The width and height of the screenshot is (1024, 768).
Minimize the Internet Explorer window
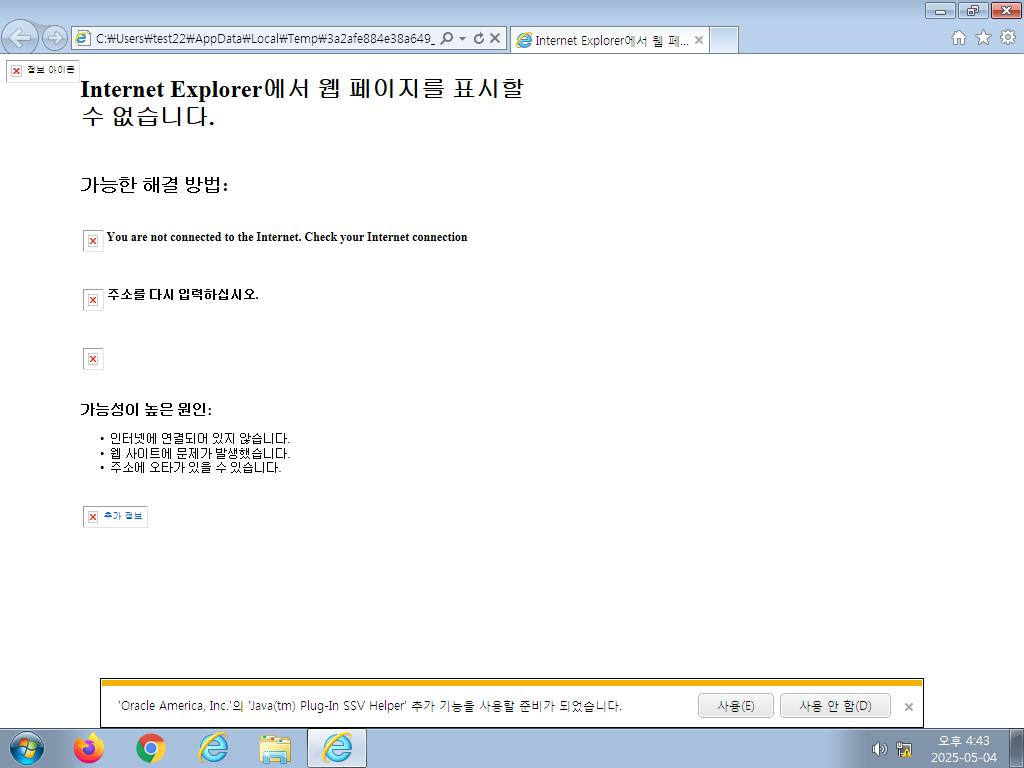point(940,10)
